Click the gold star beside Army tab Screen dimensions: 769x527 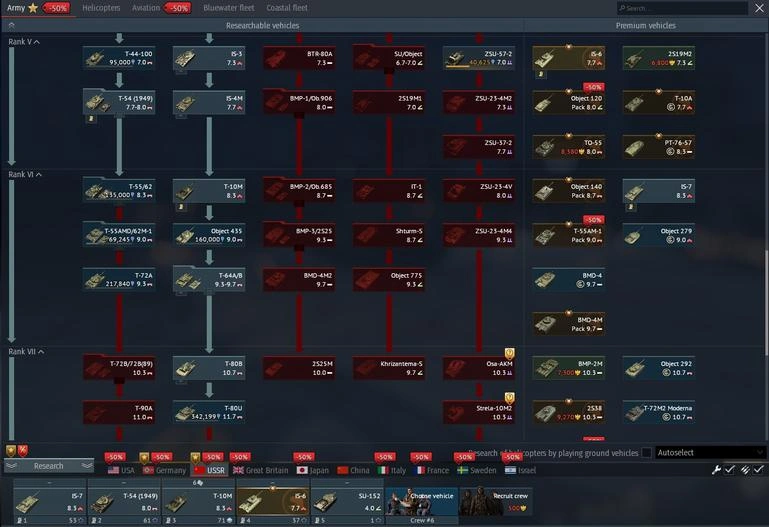[33, 8]
